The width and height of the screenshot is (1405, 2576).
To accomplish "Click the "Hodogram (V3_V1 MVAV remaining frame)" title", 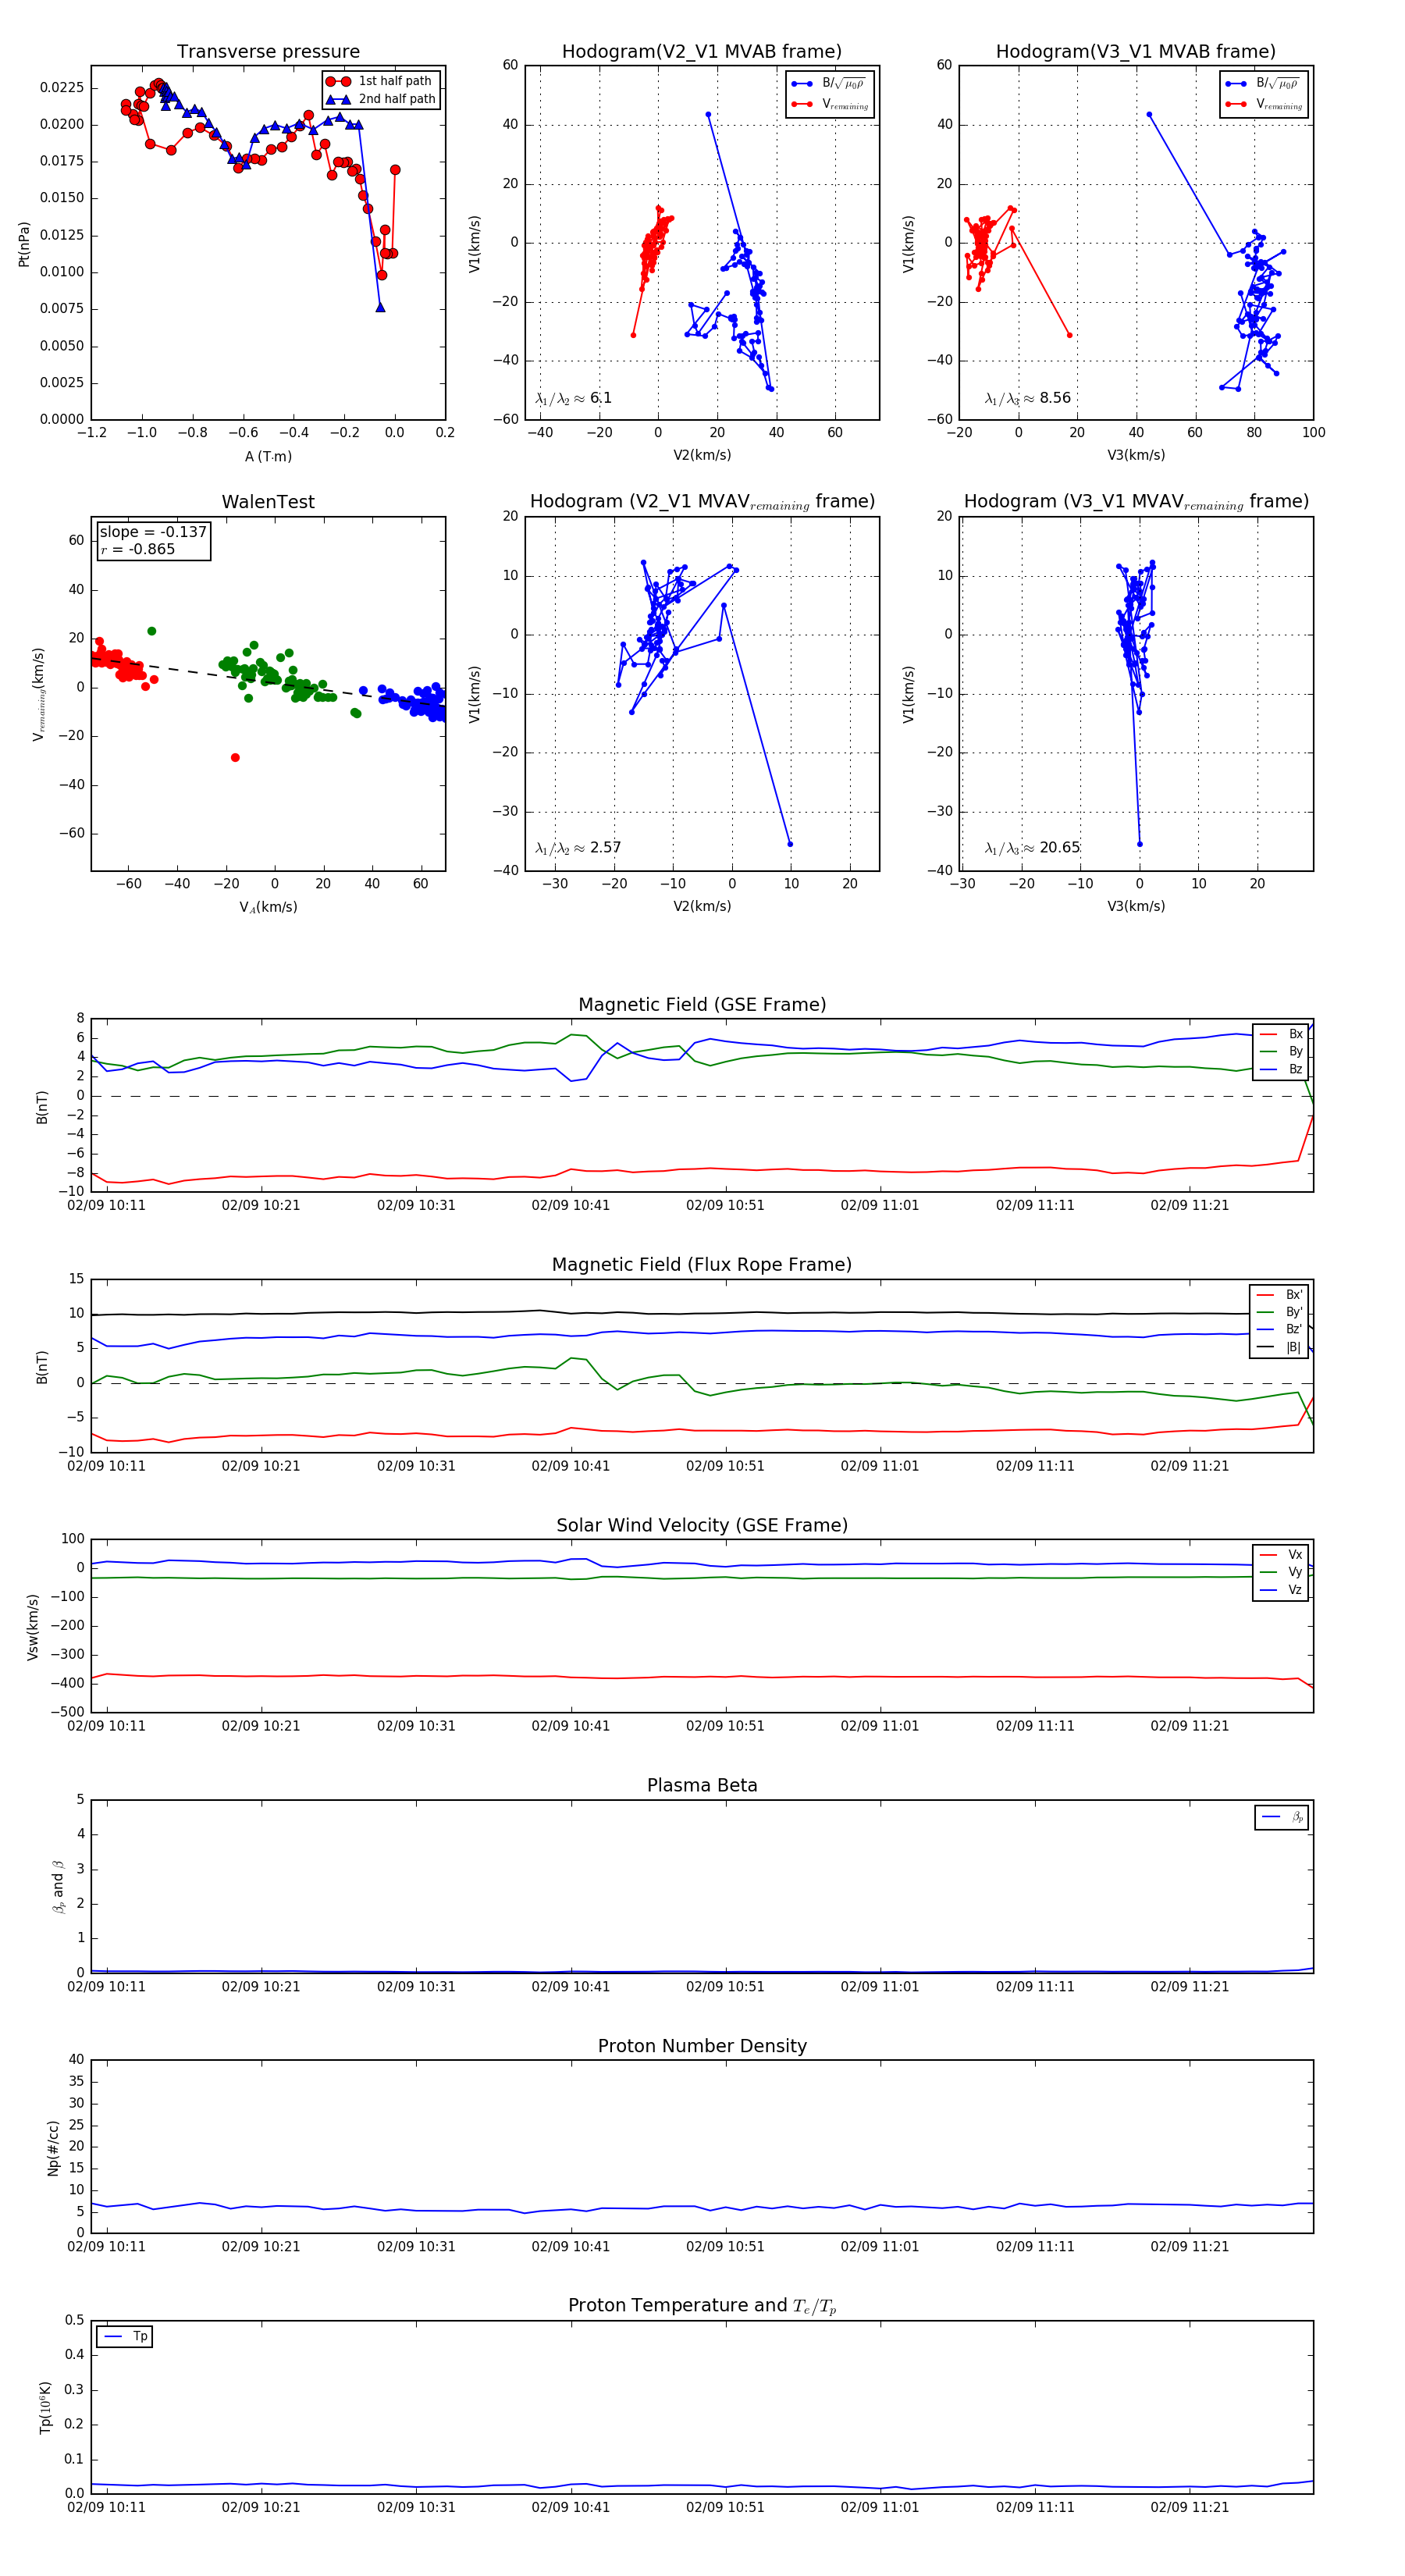I will pyautogui.click(x=1136, y=502).
